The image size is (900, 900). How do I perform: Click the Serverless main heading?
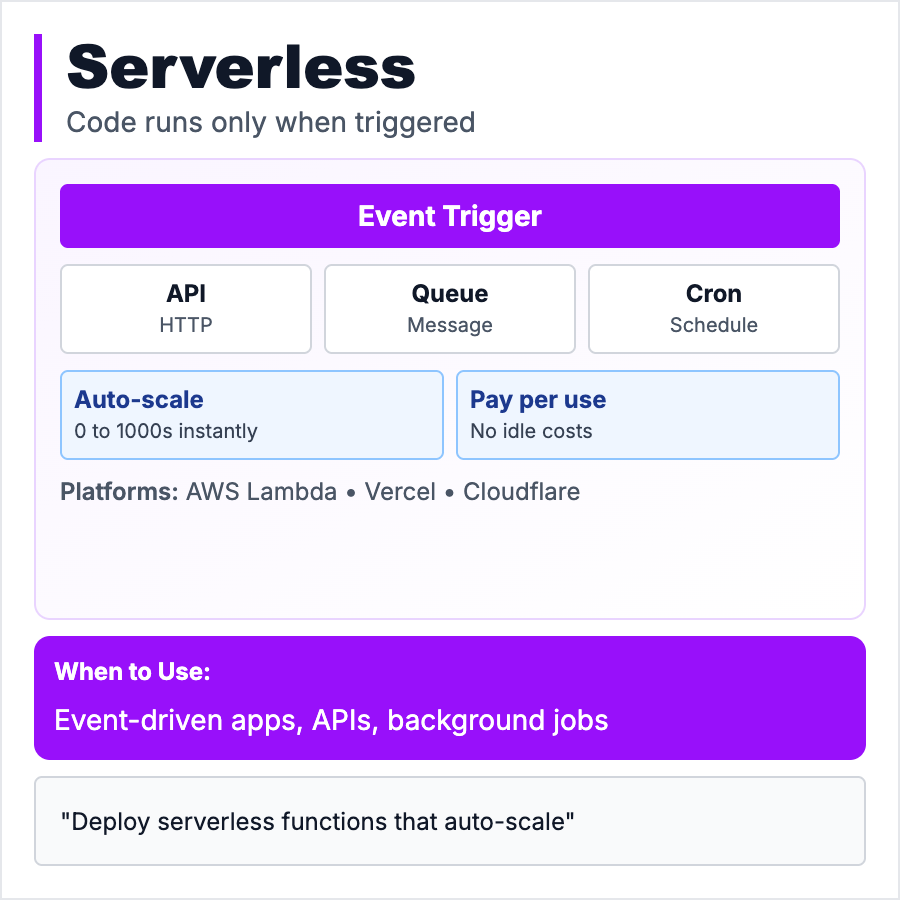[241, 68]
